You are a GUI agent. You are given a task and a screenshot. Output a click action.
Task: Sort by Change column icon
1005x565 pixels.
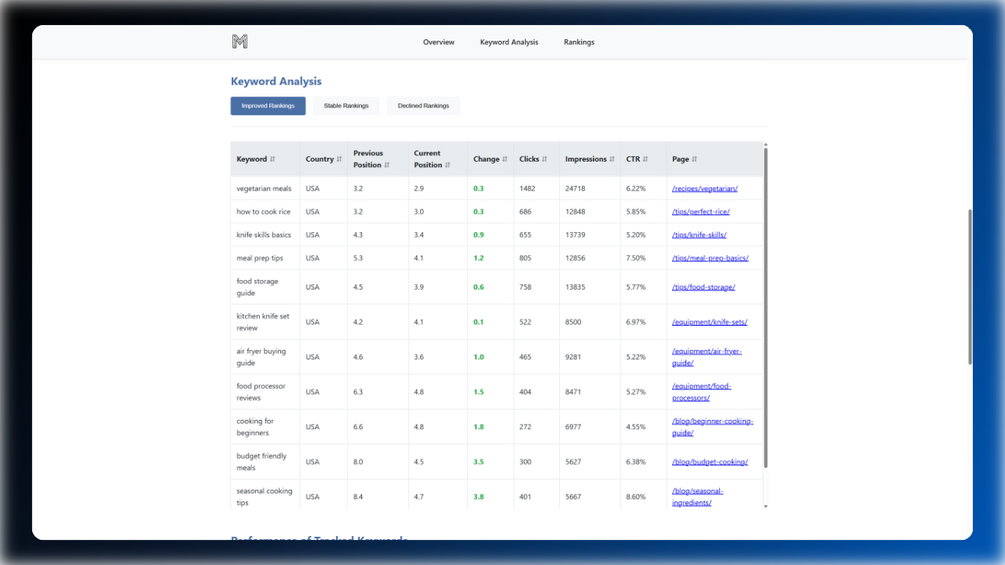click(504, 159)
